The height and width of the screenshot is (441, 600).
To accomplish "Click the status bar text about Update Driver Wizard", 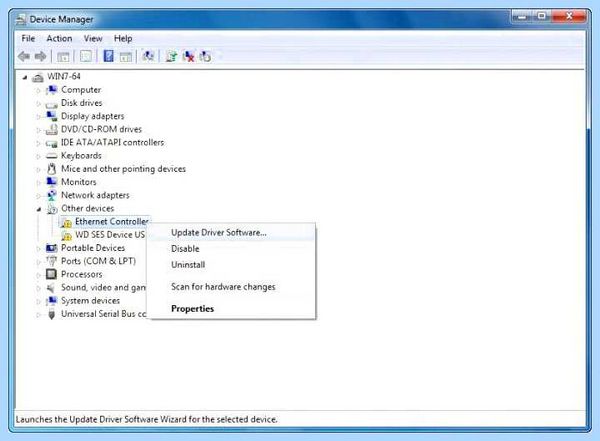I will (147, 419).
